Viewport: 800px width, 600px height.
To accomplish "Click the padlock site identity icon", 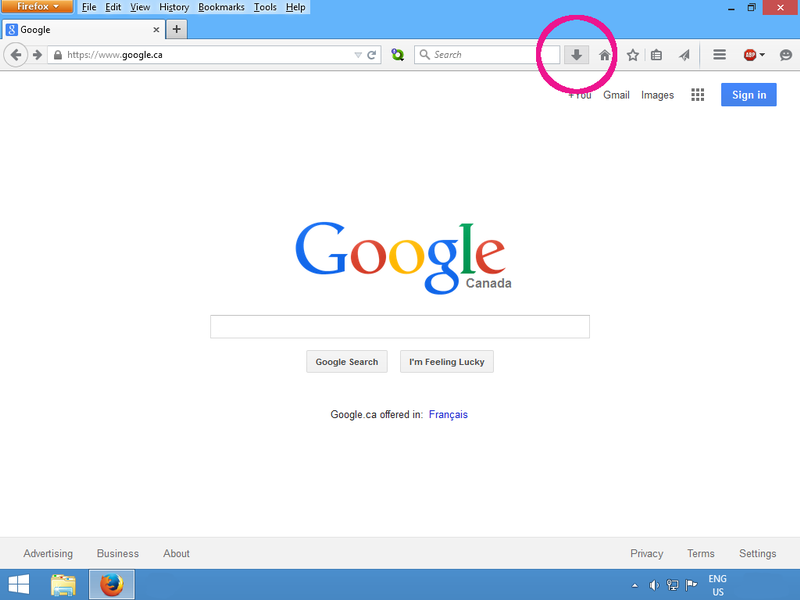I will 58,55.
